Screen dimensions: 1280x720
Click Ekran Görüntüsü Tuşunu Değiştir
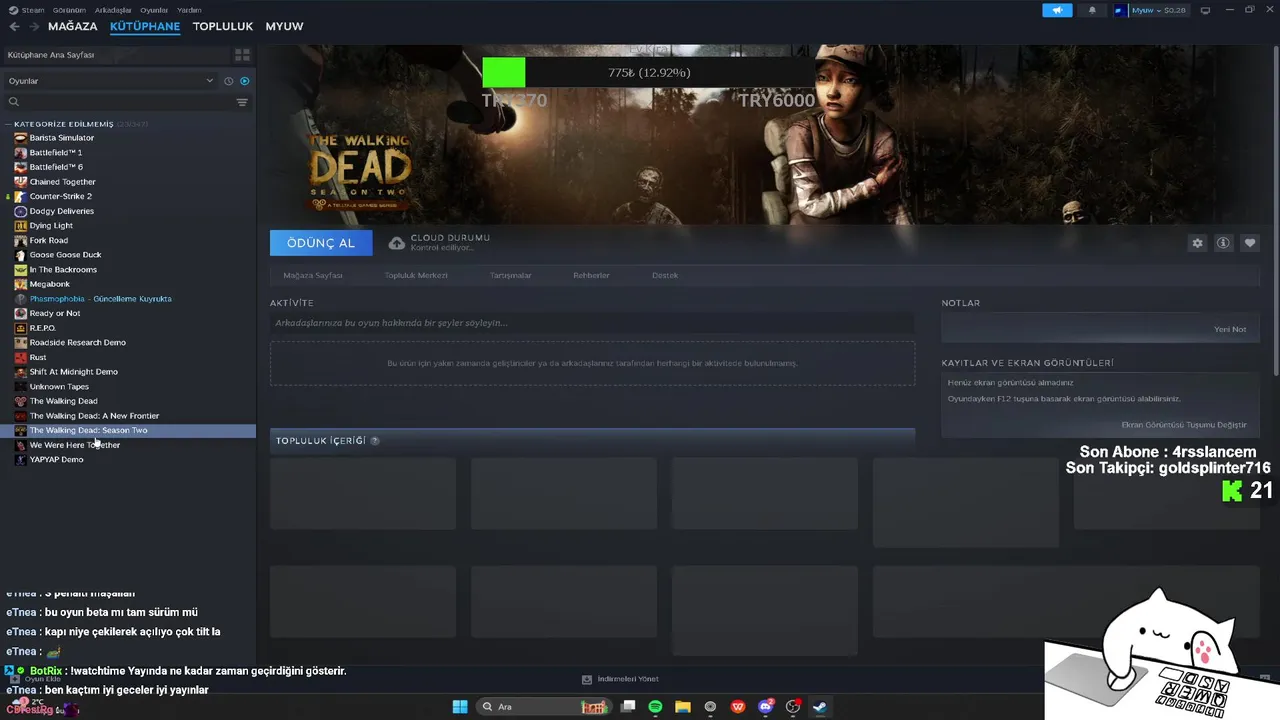pos(1184,425)
